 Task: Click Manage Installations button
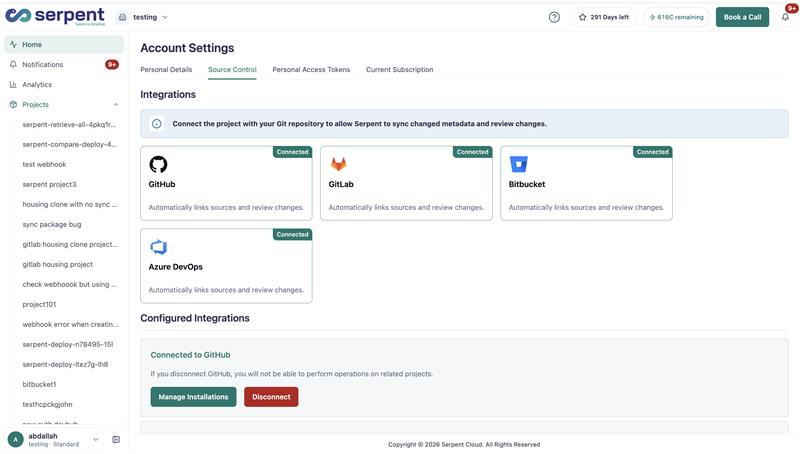[193, 397]
